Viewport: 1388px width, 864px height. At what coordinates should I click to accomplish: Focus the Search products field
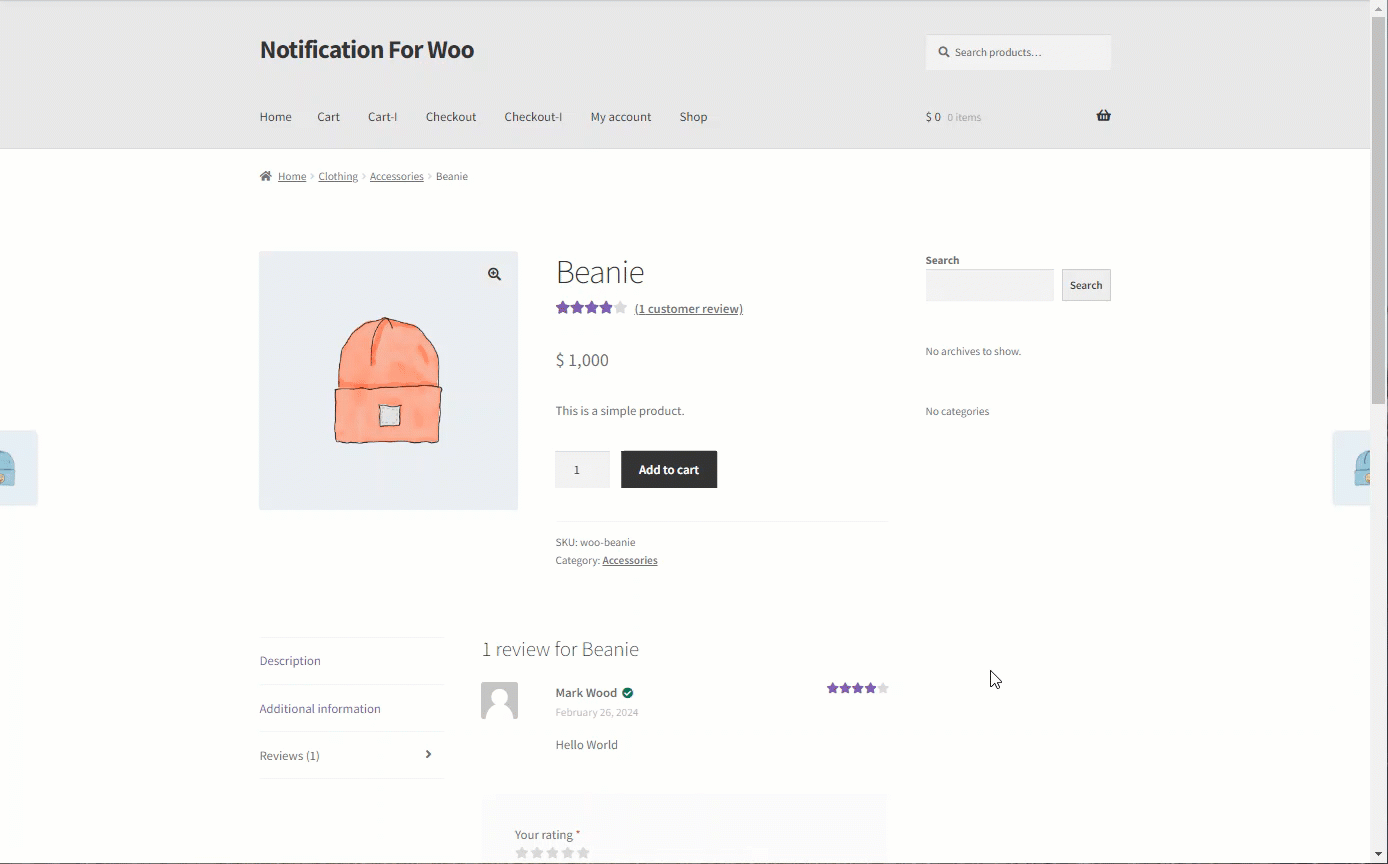tap(1018, 52)
